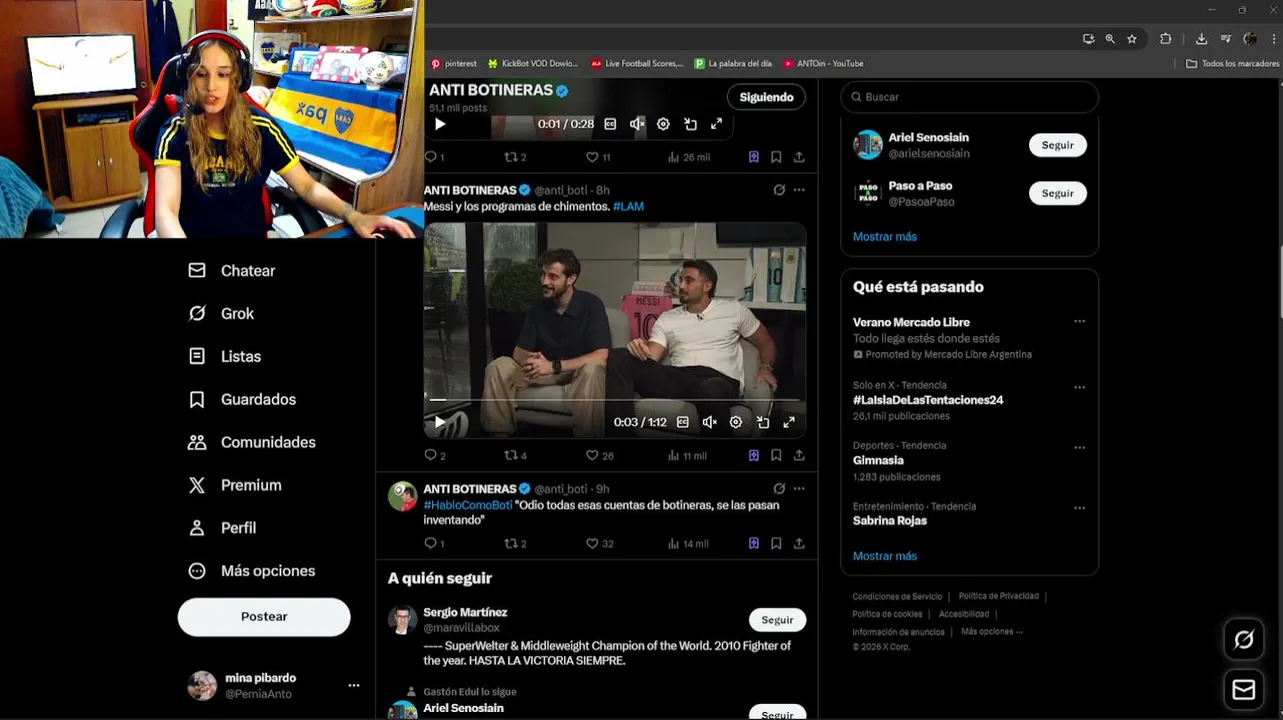Open options for Verano Mercado Libre trend
1283x720 pixels.
pos(1079,321)
